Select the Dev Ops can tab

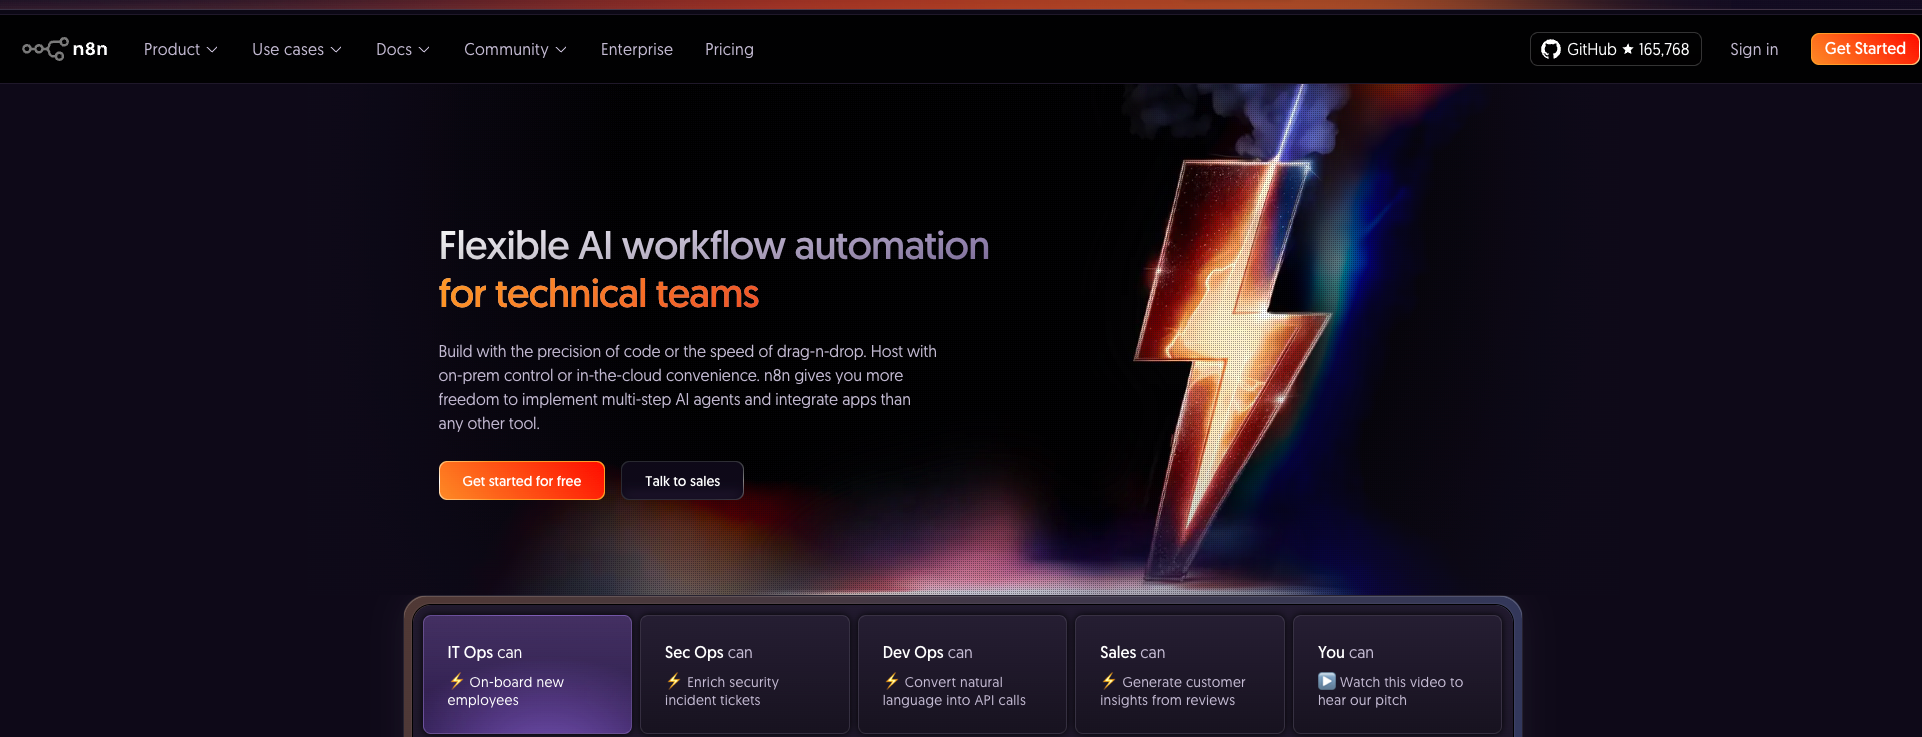(x=962, y=674)
